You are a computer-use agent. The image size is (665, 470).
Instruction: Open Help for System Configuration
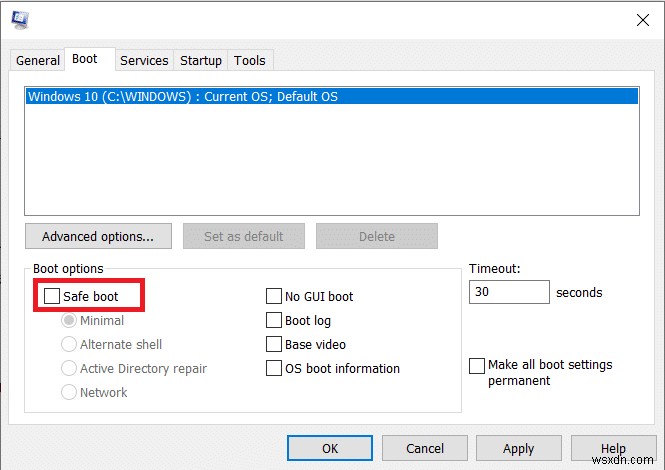click(612, 449)
